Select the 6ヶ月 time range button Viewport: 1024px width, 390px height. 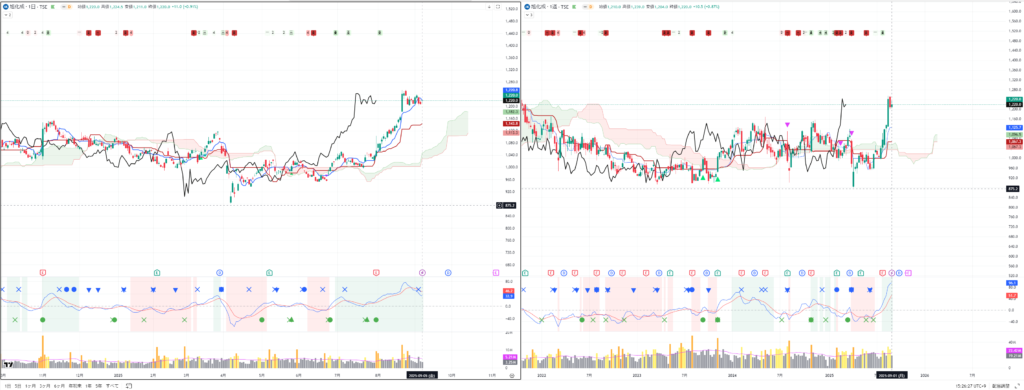(x=59, y=385)
